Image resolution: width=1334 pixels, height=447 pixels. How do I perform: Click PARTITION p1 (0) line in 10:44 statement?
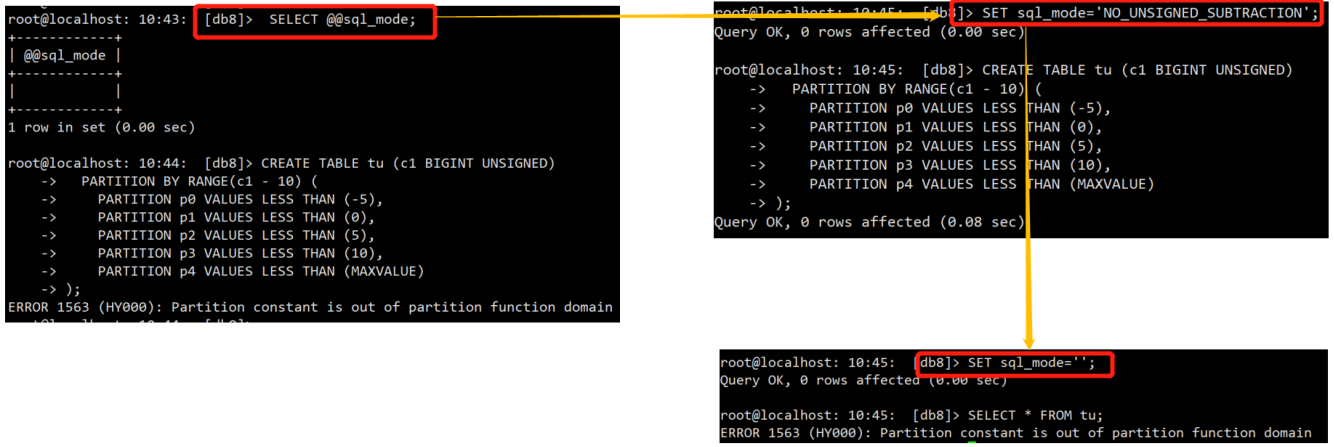[x=237, y=217]
